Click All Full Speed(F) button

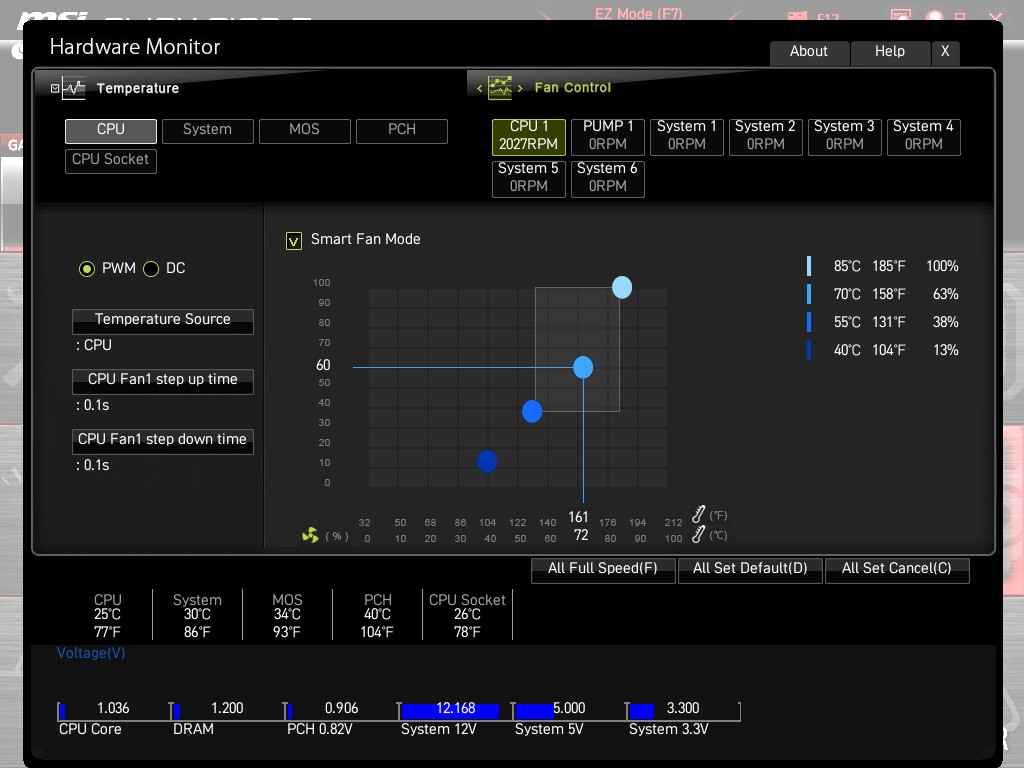point(603,569)
